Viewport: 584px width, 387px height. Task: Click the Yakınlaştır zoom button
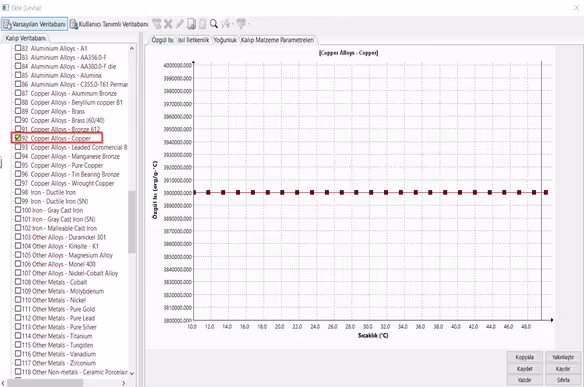(563, 357)
